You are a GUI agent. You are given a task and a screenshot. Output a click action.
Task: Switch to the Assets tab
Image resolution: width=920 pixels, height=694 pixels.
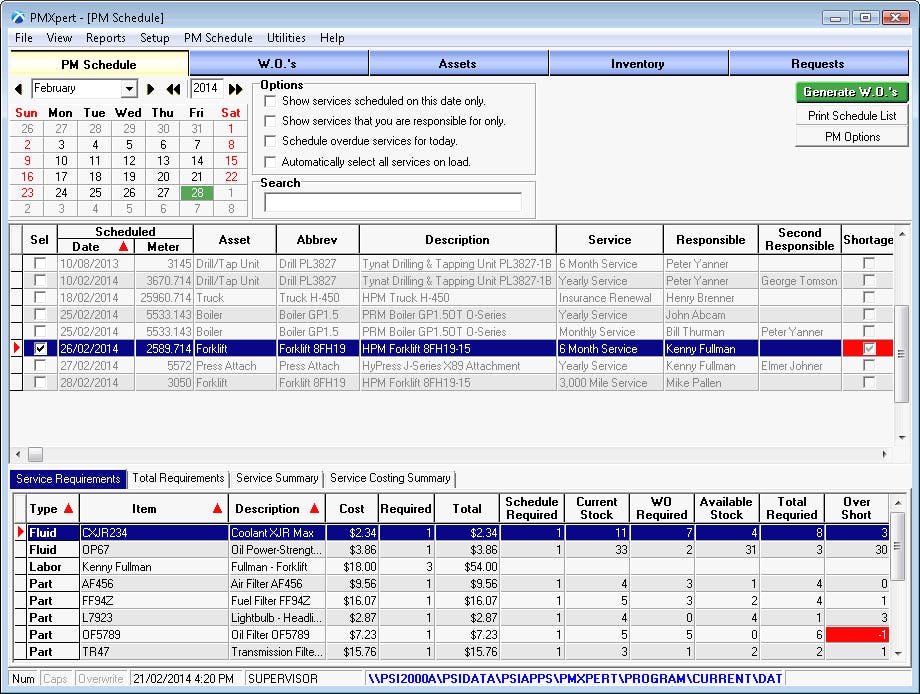pyautogui.click(x=458, y=63)
